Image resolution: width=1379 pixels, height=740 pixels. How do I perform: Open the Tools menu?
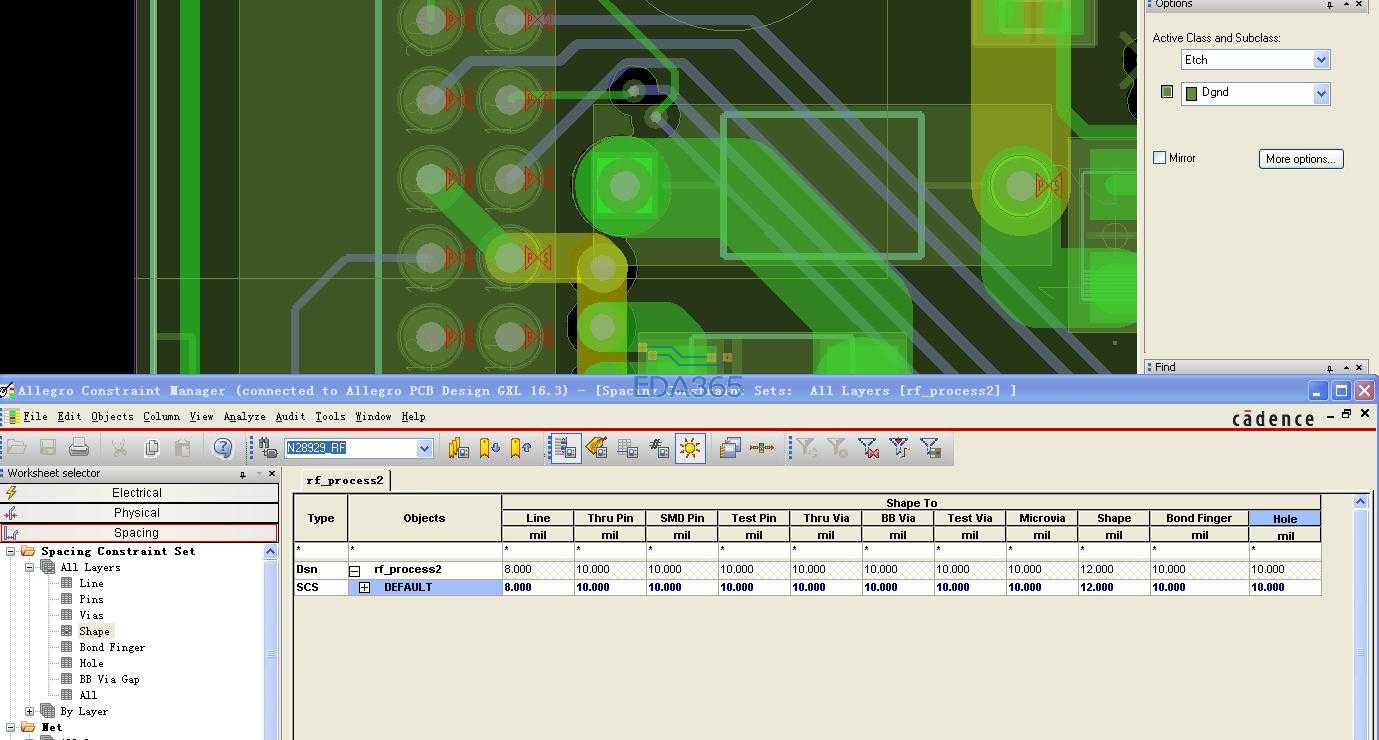330,417
